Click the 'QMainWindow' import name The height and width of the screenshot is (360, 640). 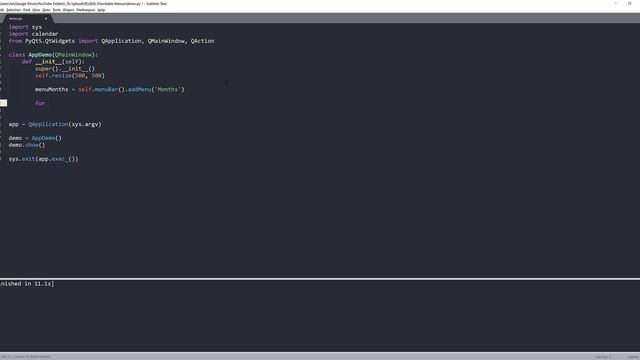pos(166,41)
